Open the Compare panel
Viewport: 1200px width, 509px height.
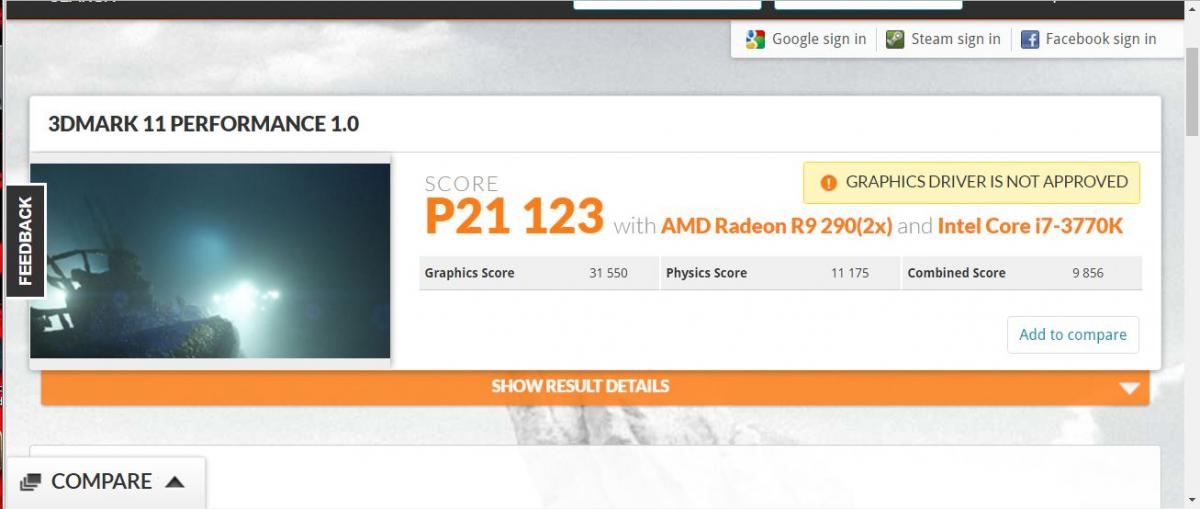103,483
